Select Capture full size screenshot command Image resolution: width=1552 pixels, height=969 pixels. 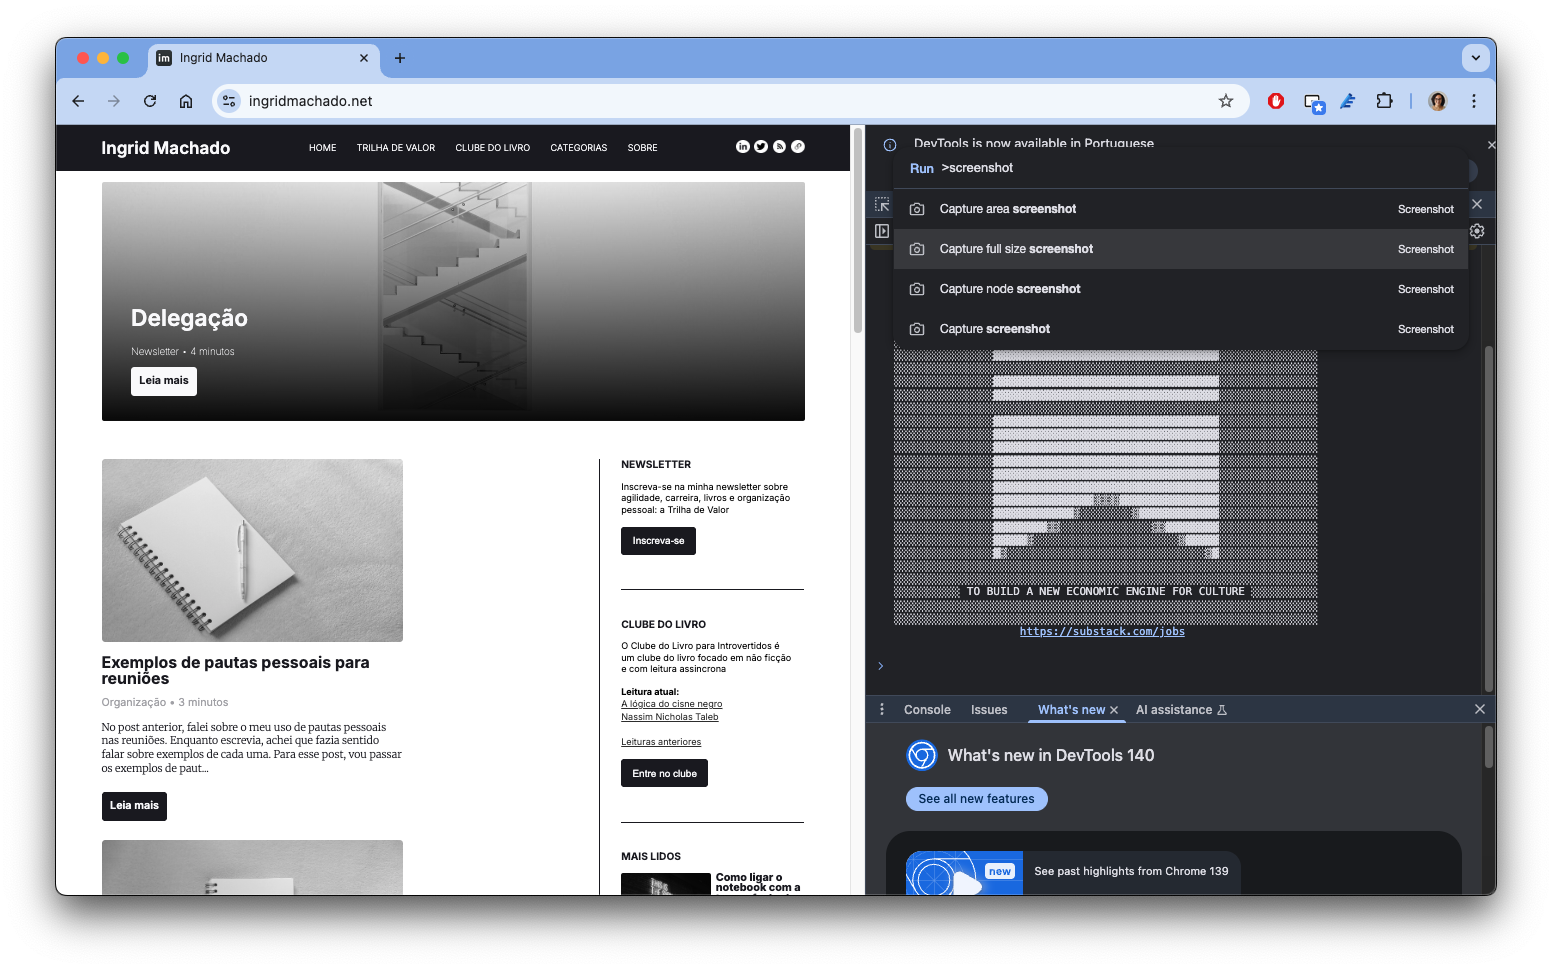1016,249
